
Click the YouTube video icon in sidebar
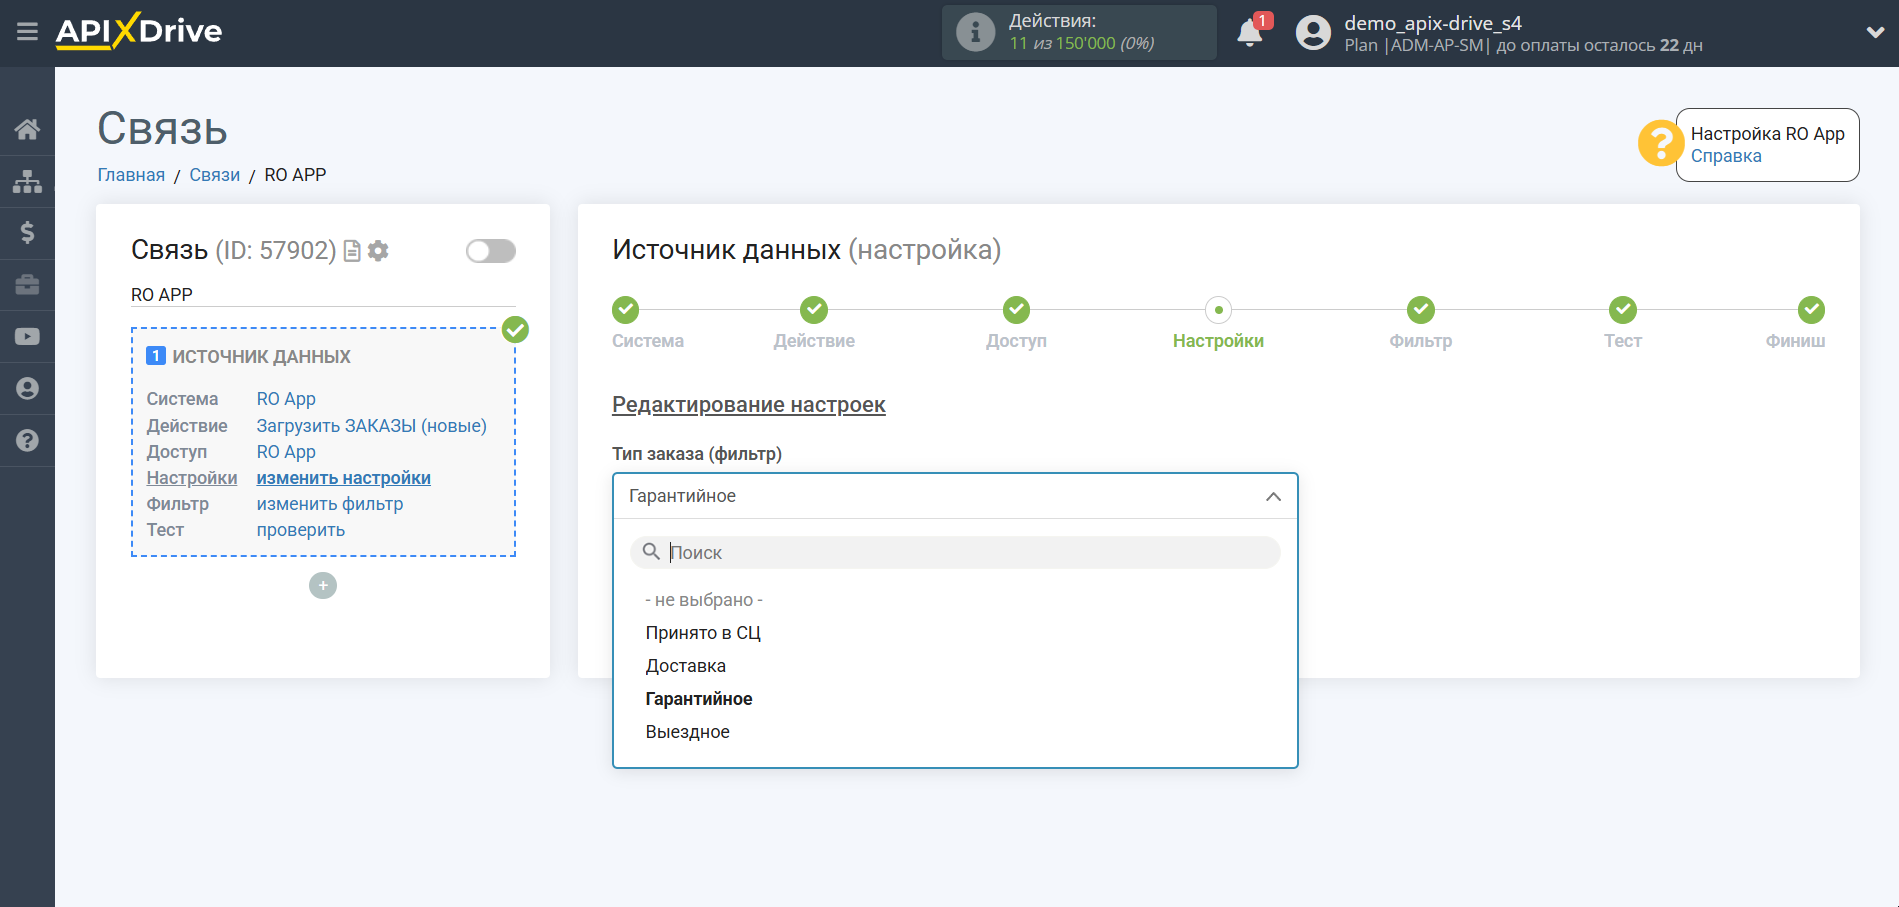tap(27, 337)
